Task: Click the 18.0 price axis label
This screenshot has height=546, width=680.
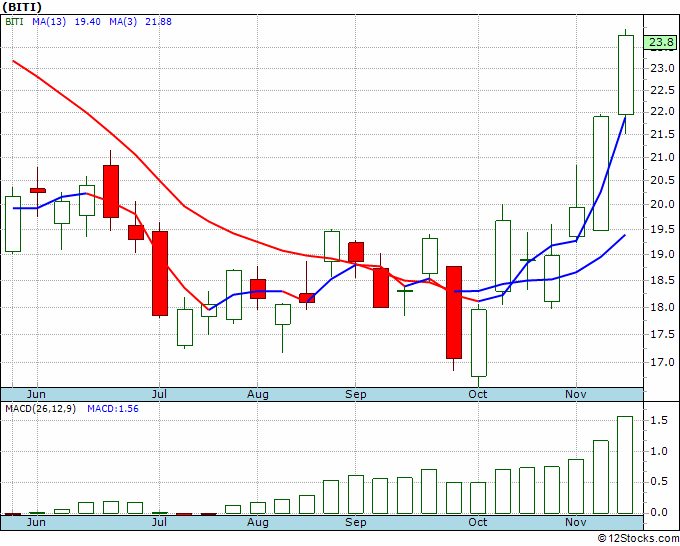Action: tap(662, 307)
